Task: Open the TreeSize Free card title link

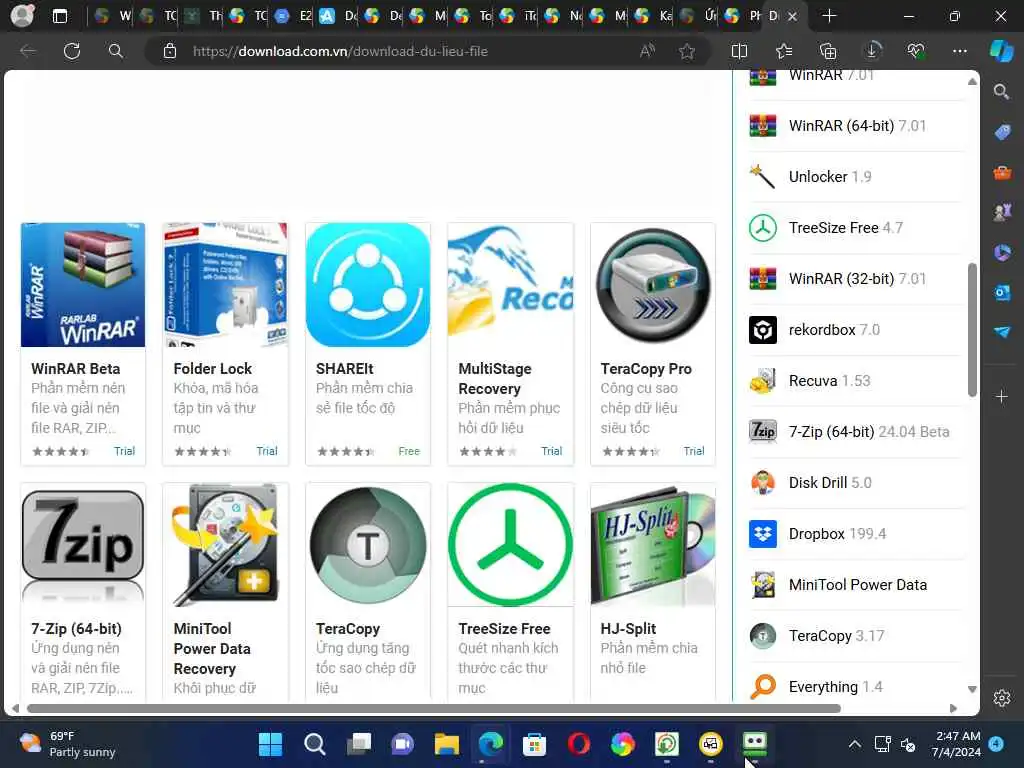Action: click(504, 629)
